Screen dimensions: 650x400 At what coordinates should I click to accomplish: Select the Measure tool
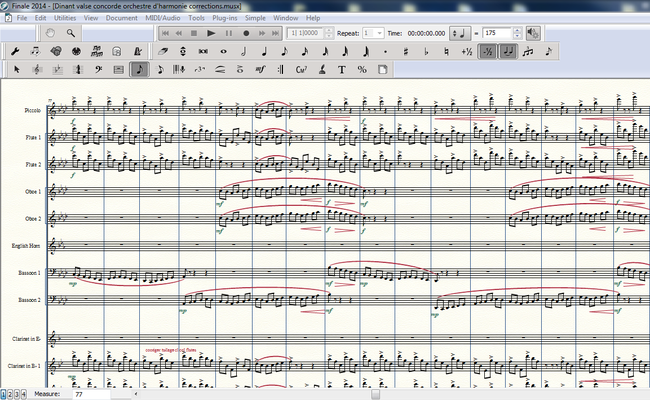click(118, 69)
